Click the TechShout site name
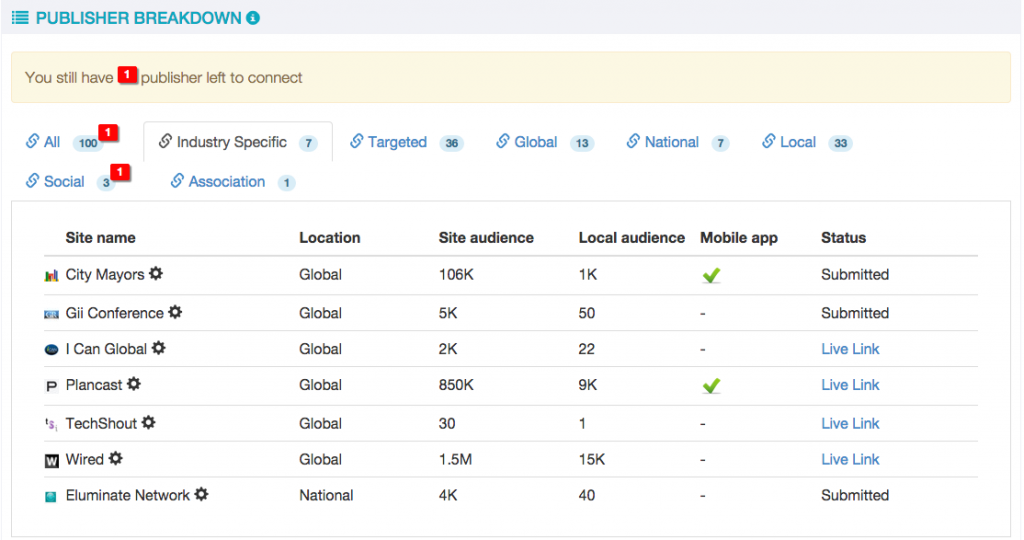This screenshot has height=540, width=1024. [101, 423]
